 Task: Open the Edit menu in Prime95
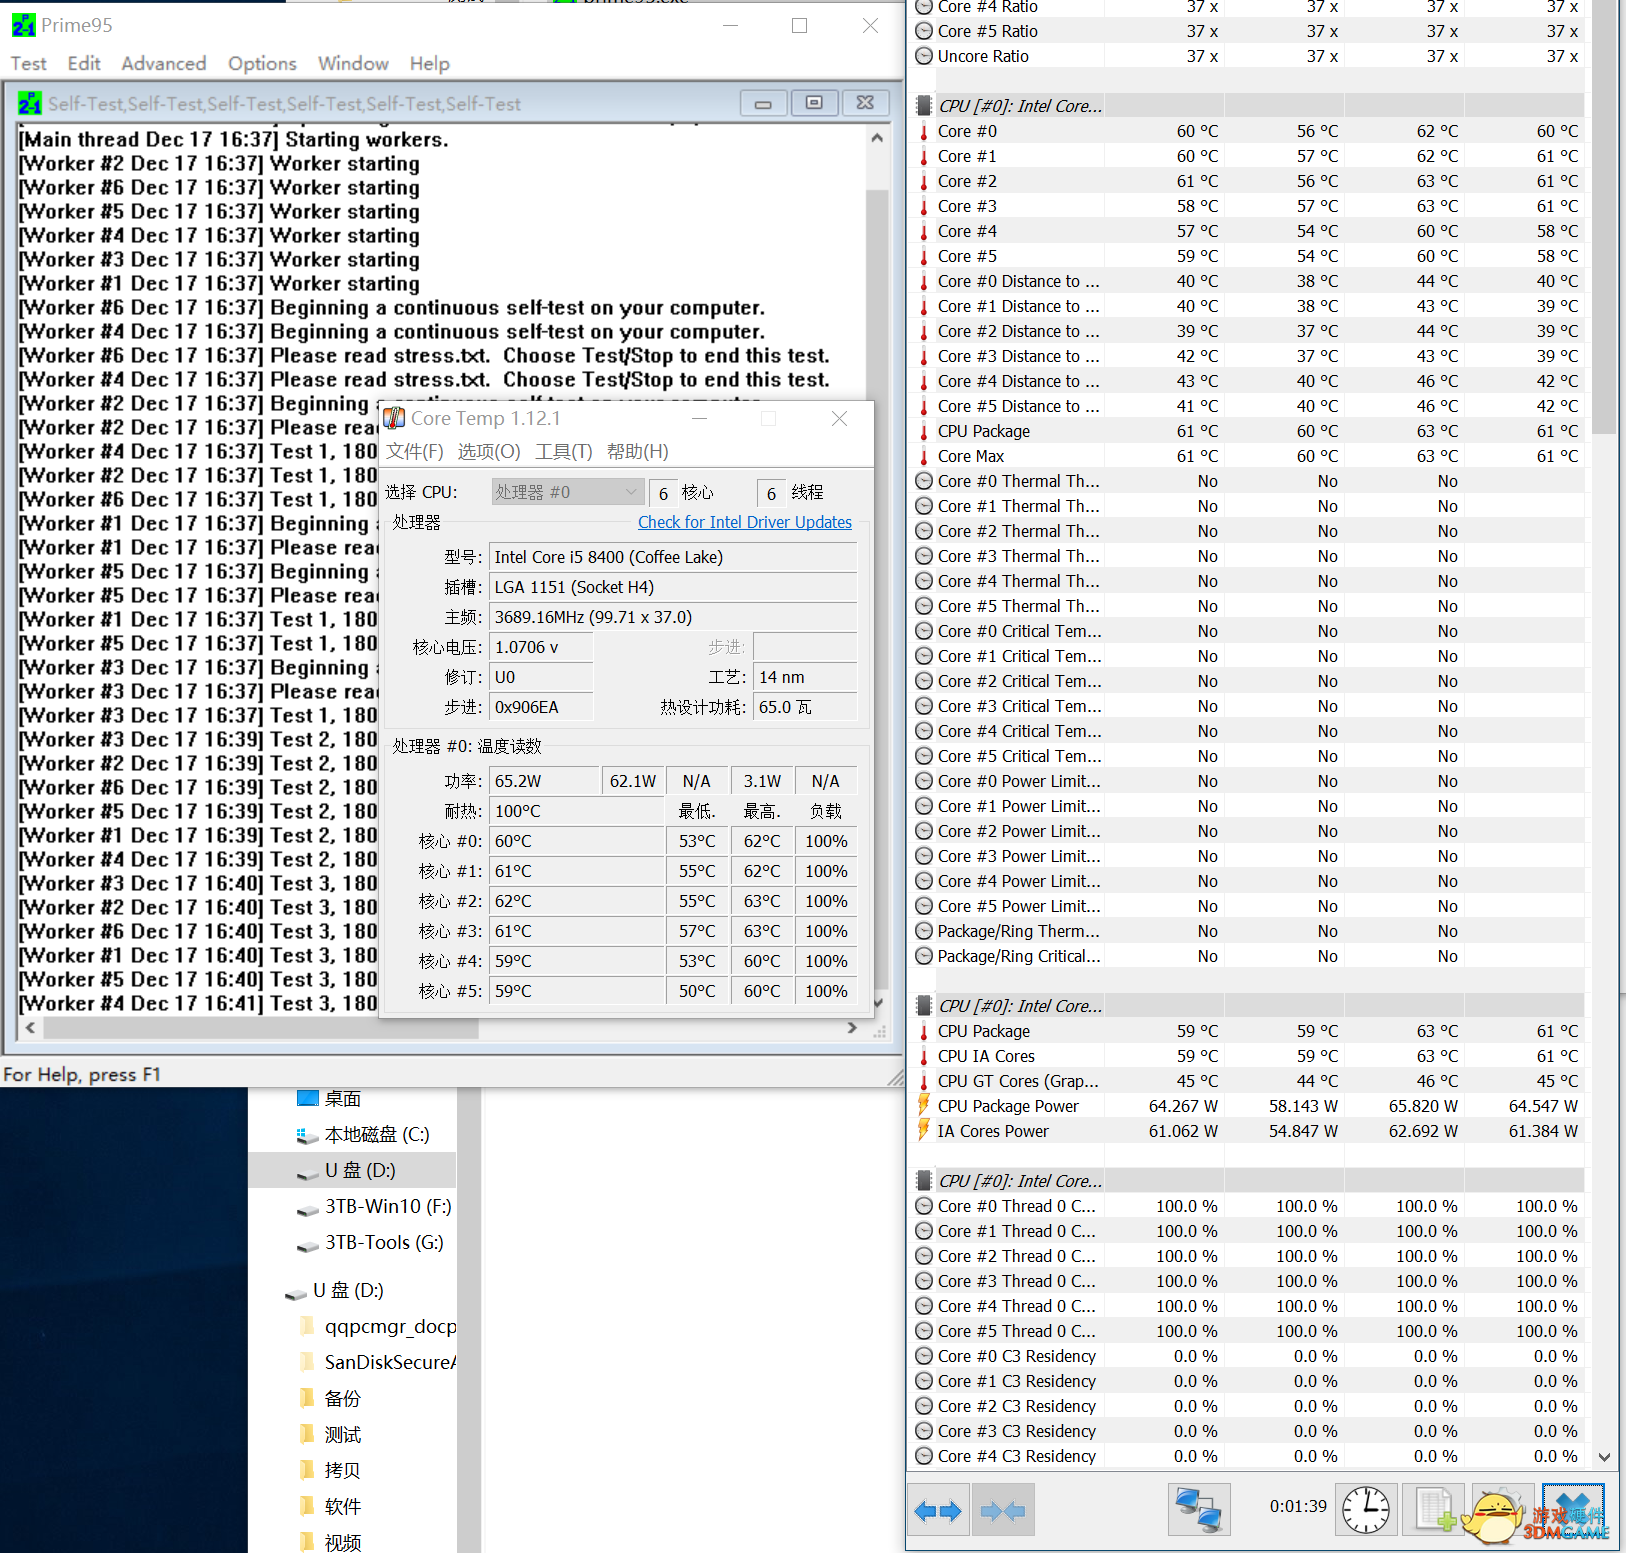(x=84, y=63)
